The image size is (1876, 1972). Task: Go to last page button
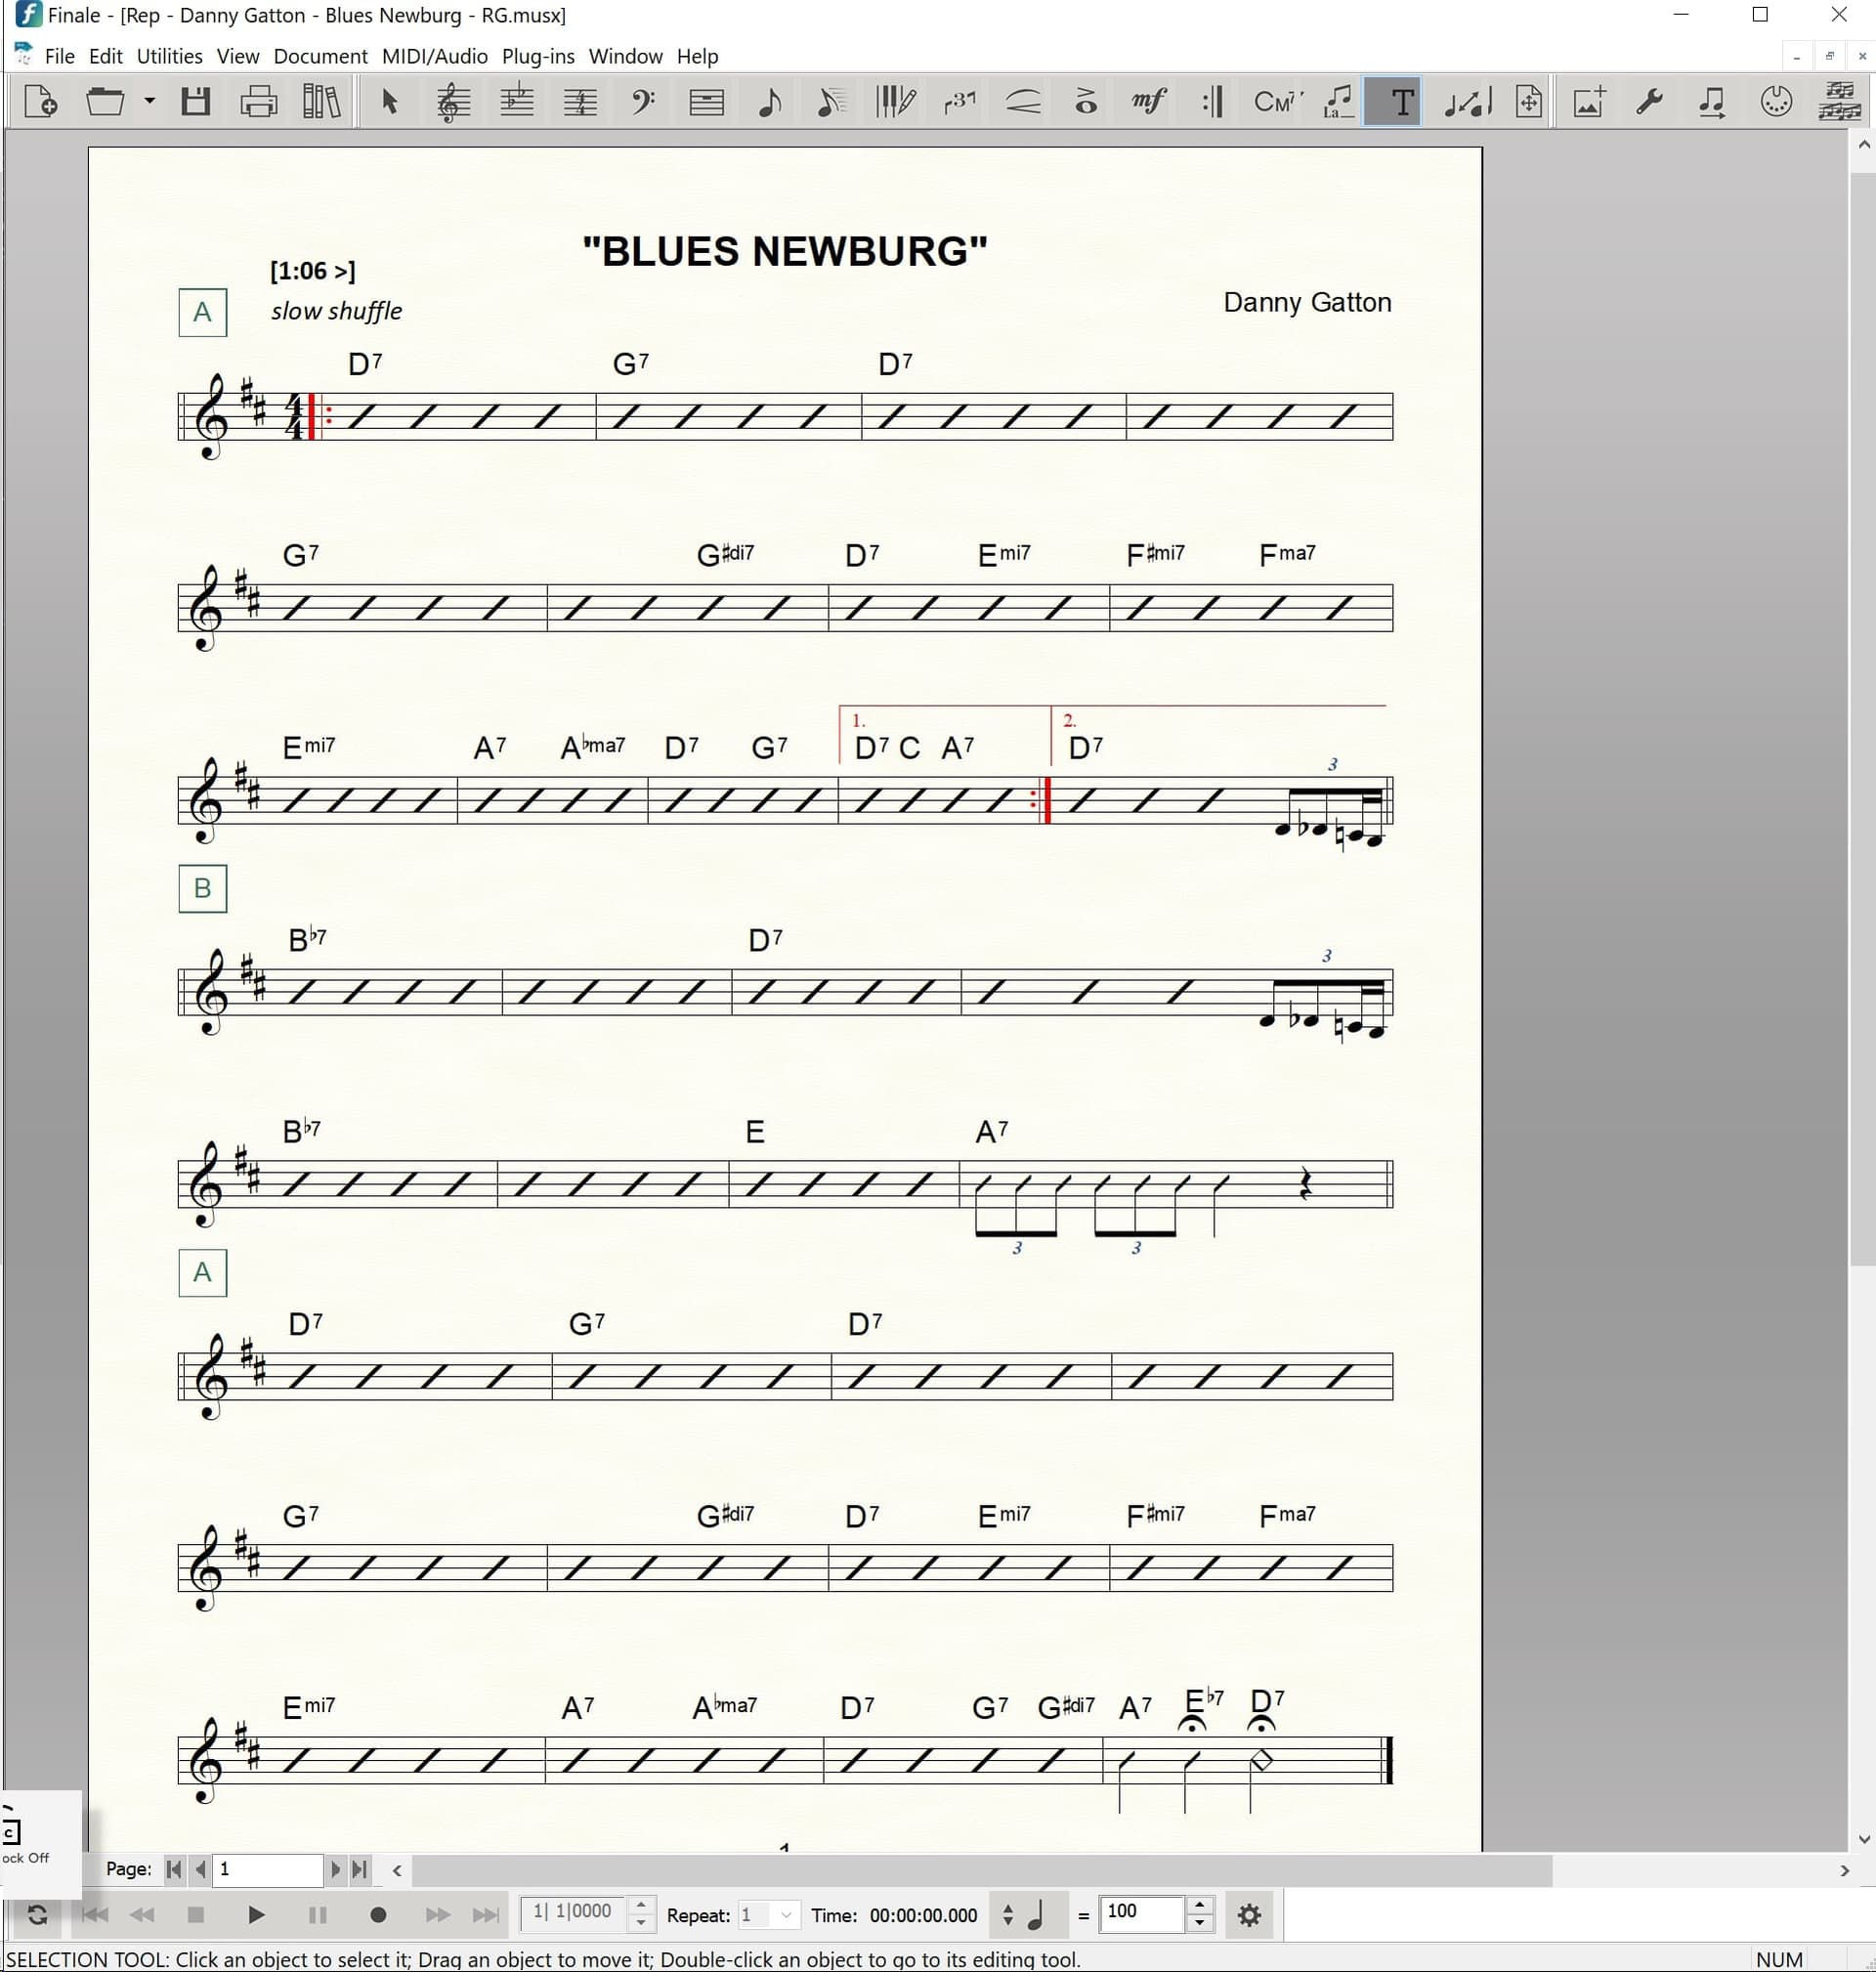[360, 1868]
